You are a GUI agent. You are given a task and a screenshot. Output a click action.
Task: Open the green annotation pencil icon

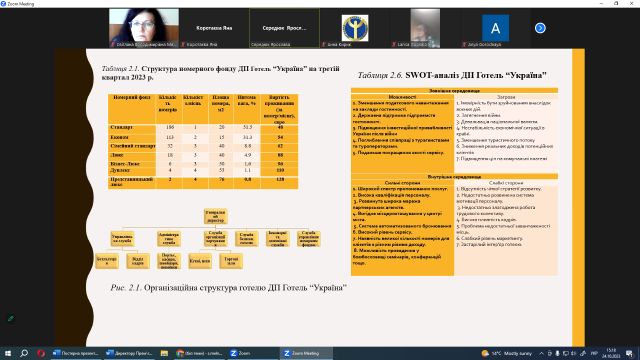tap(11, 318)
